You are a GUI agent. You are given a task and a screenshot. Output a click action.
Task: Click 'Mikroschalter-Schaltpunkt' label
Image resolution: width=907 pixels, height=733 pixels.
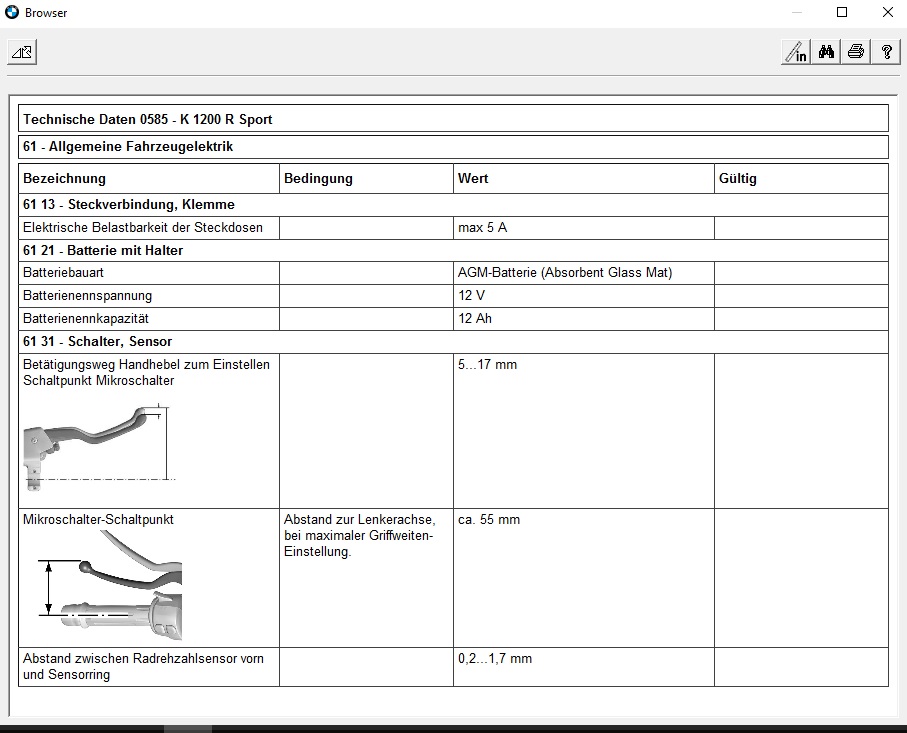98,520
